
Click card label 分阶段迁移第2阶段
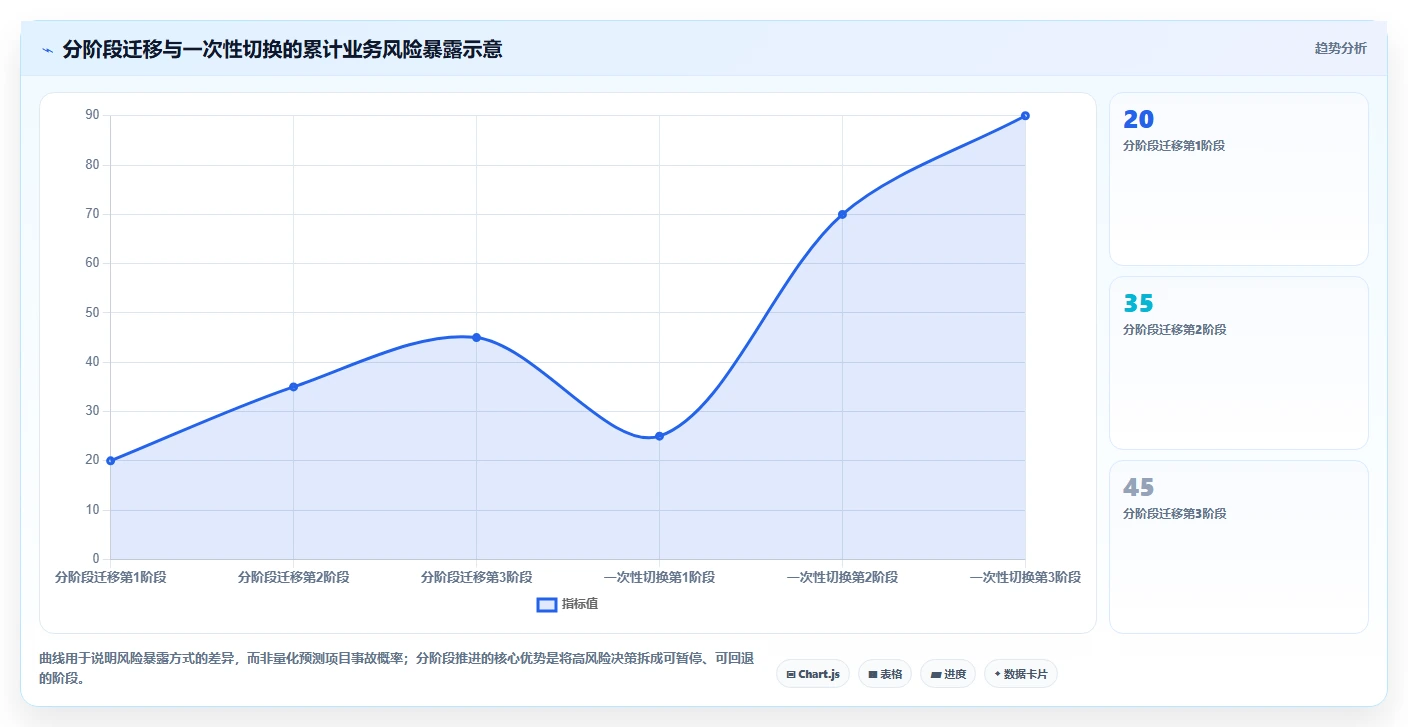click(1174, 329)
